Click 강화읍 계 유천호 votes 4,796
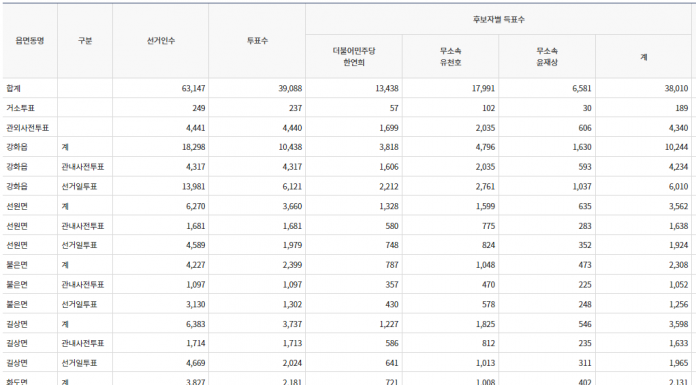Viewport: 696px width, 385px height. 485,147
